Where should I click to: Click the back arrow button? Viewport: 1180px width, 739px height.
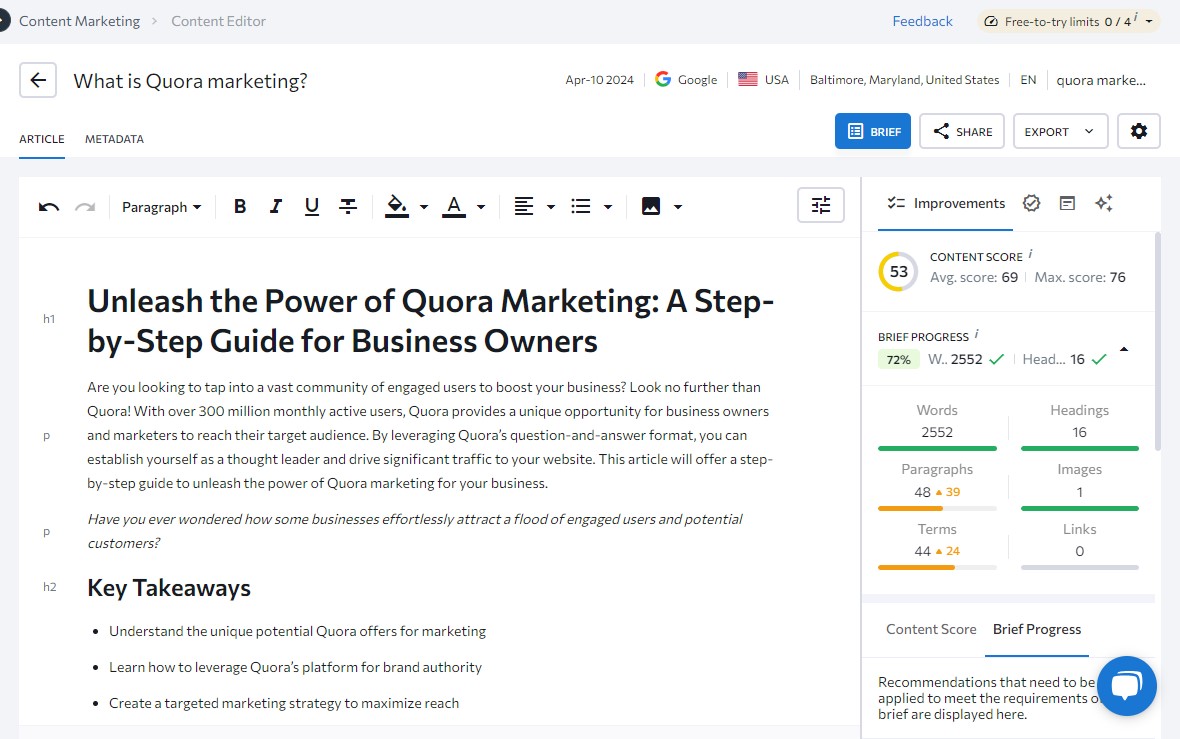[x=38, y=80]
